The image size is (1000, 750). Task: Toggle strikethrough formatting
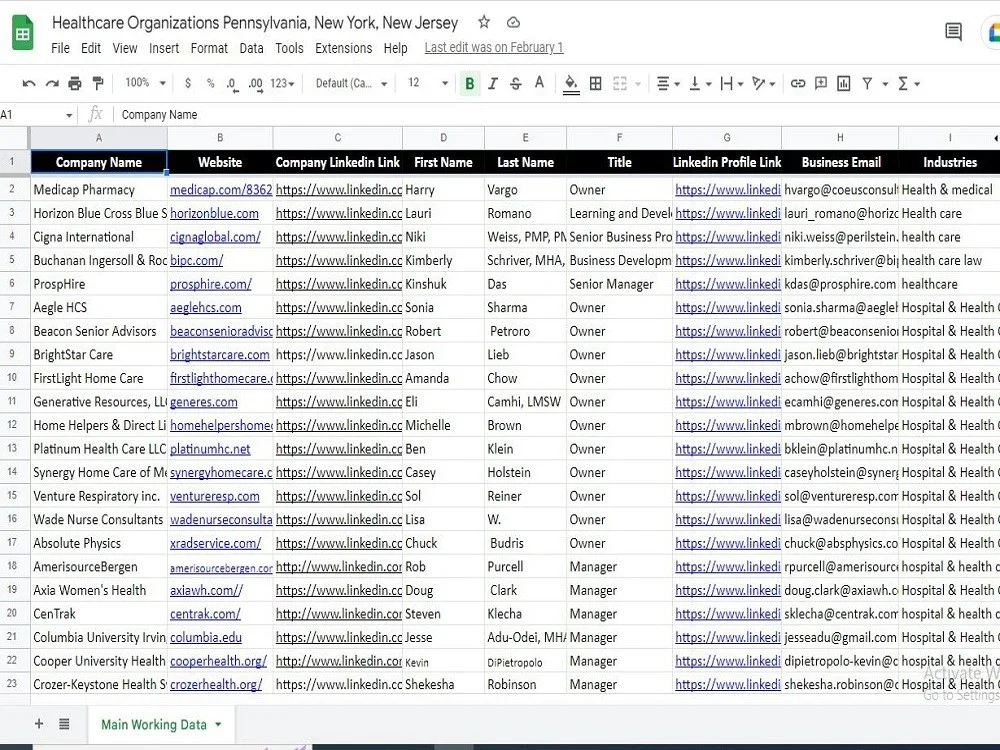515,84
